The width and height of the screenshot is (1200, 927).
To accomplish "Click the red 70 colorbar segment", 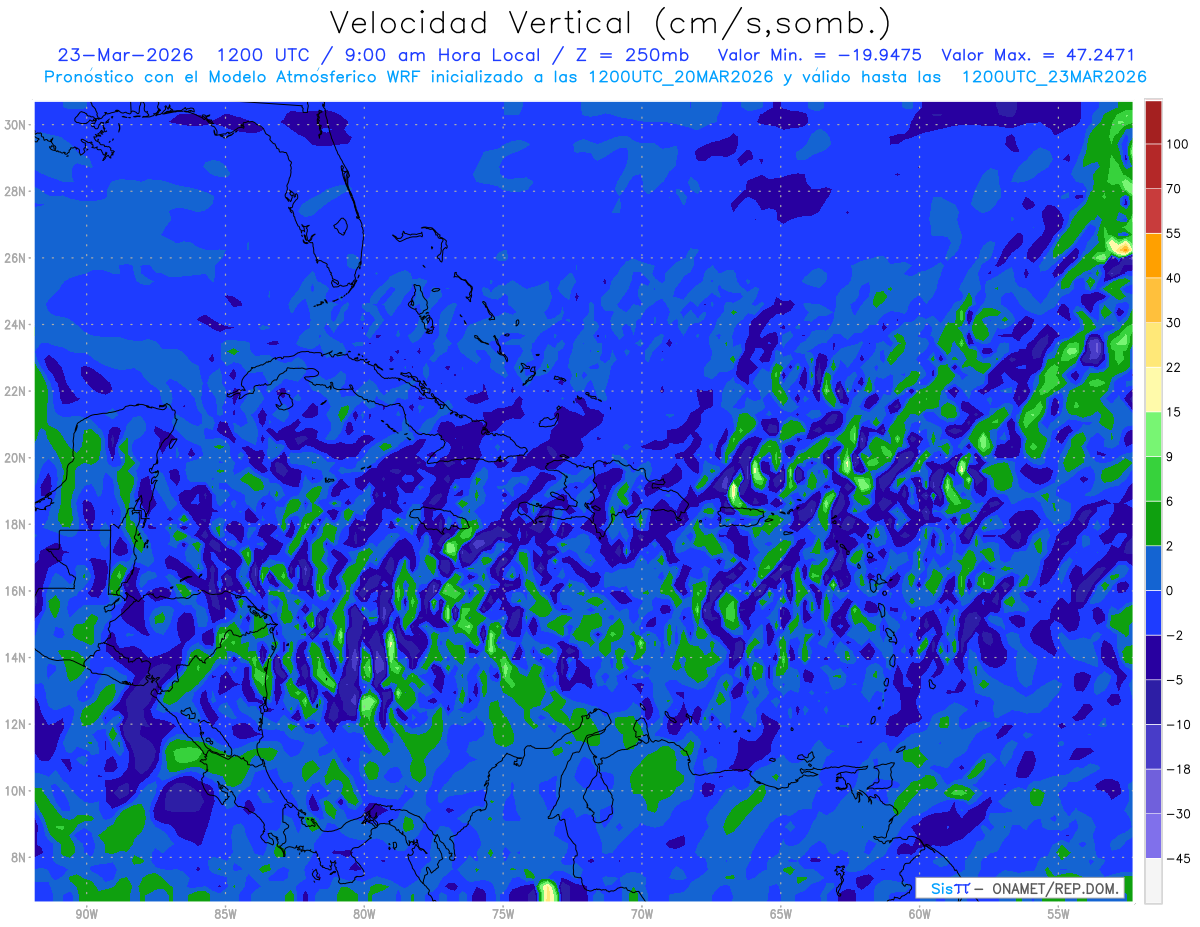I will 1153,166.
